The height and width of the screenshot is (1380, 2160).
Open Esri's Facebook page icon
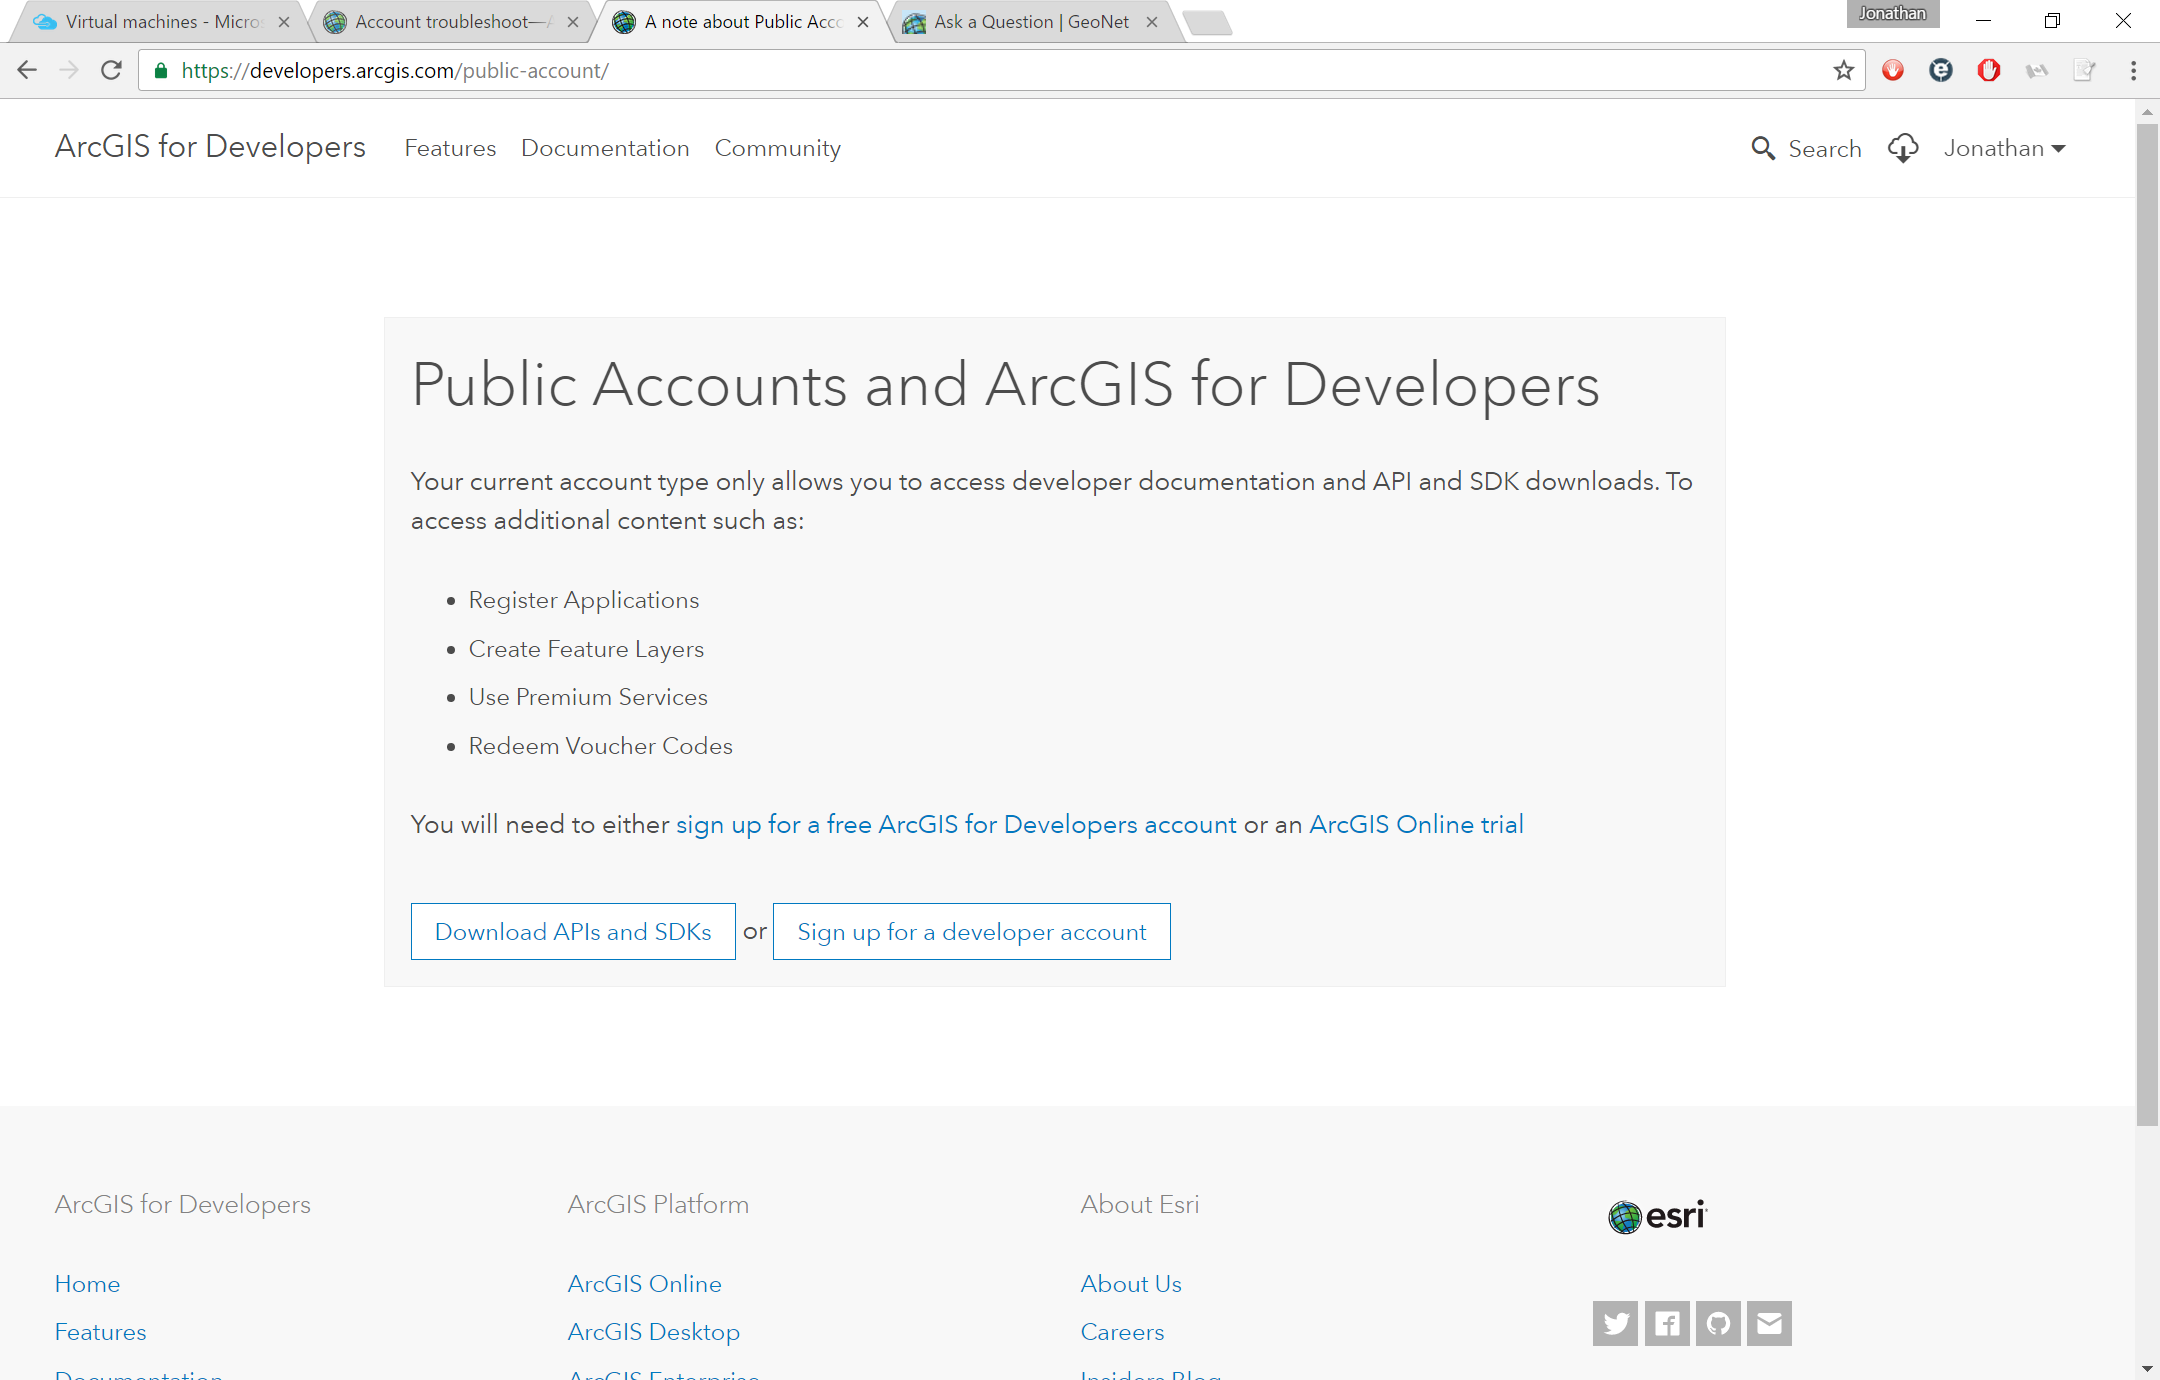(x=1667, y=1323)
